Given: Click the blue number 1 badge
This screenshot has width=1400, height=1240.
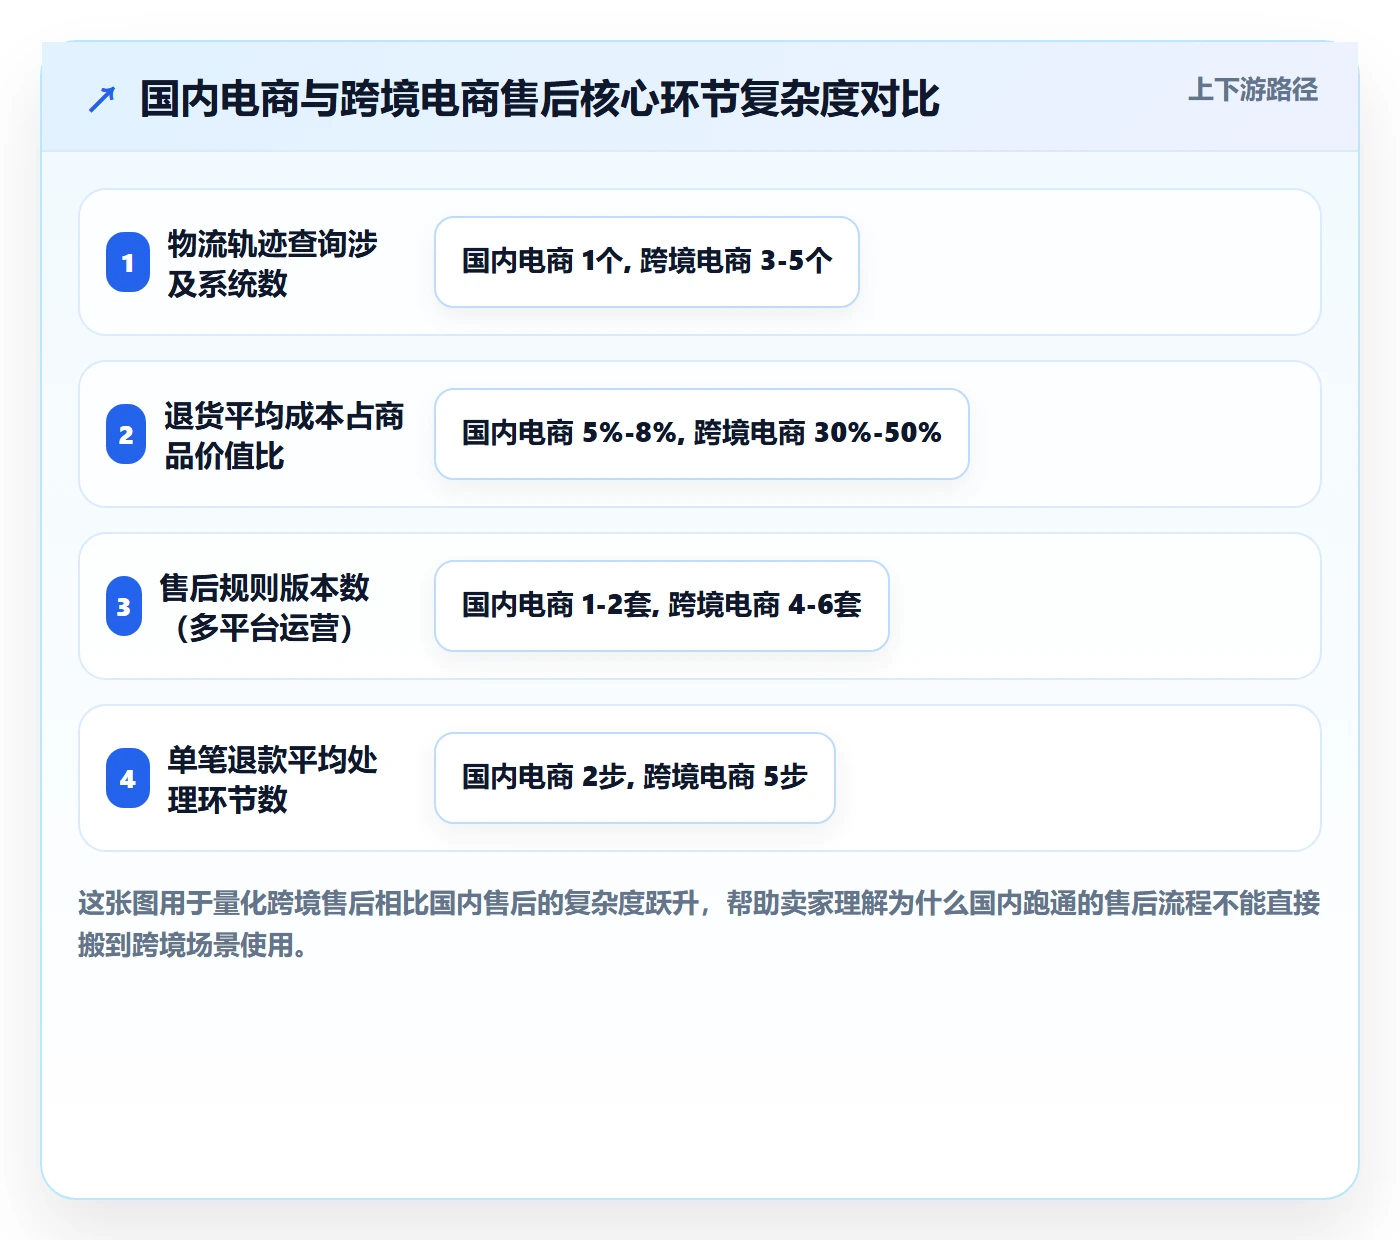Looking at the screenshot, I should [128, 262].
